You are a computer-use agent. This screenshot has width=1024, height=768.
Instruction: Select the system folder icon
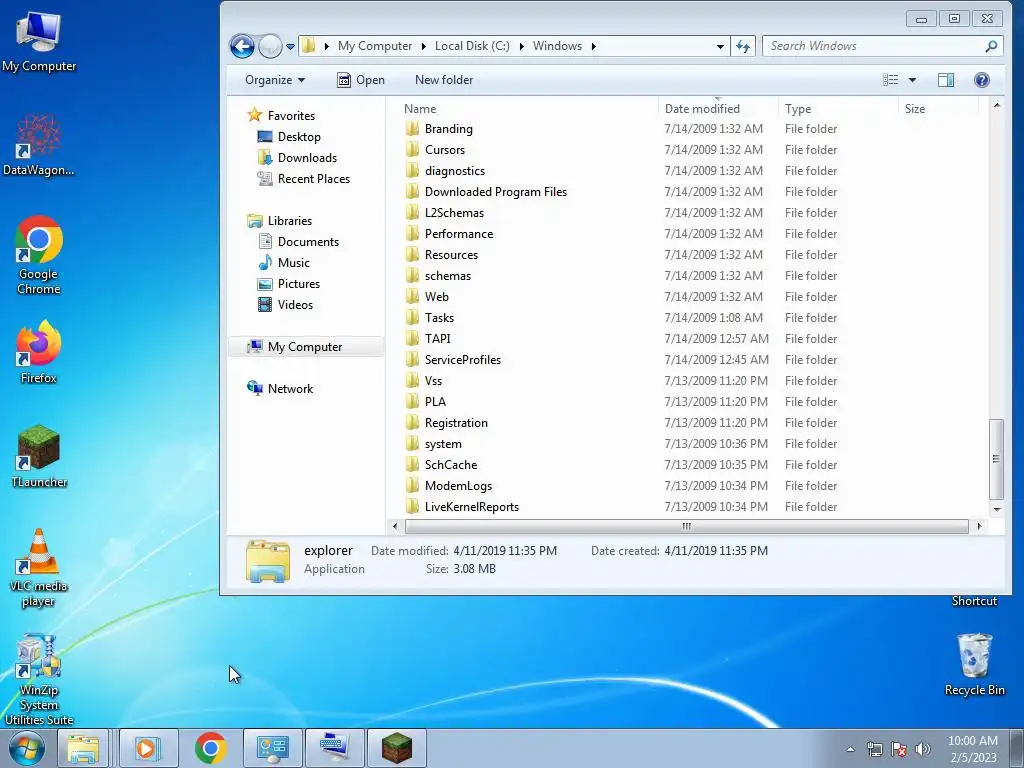click(412, 443)
